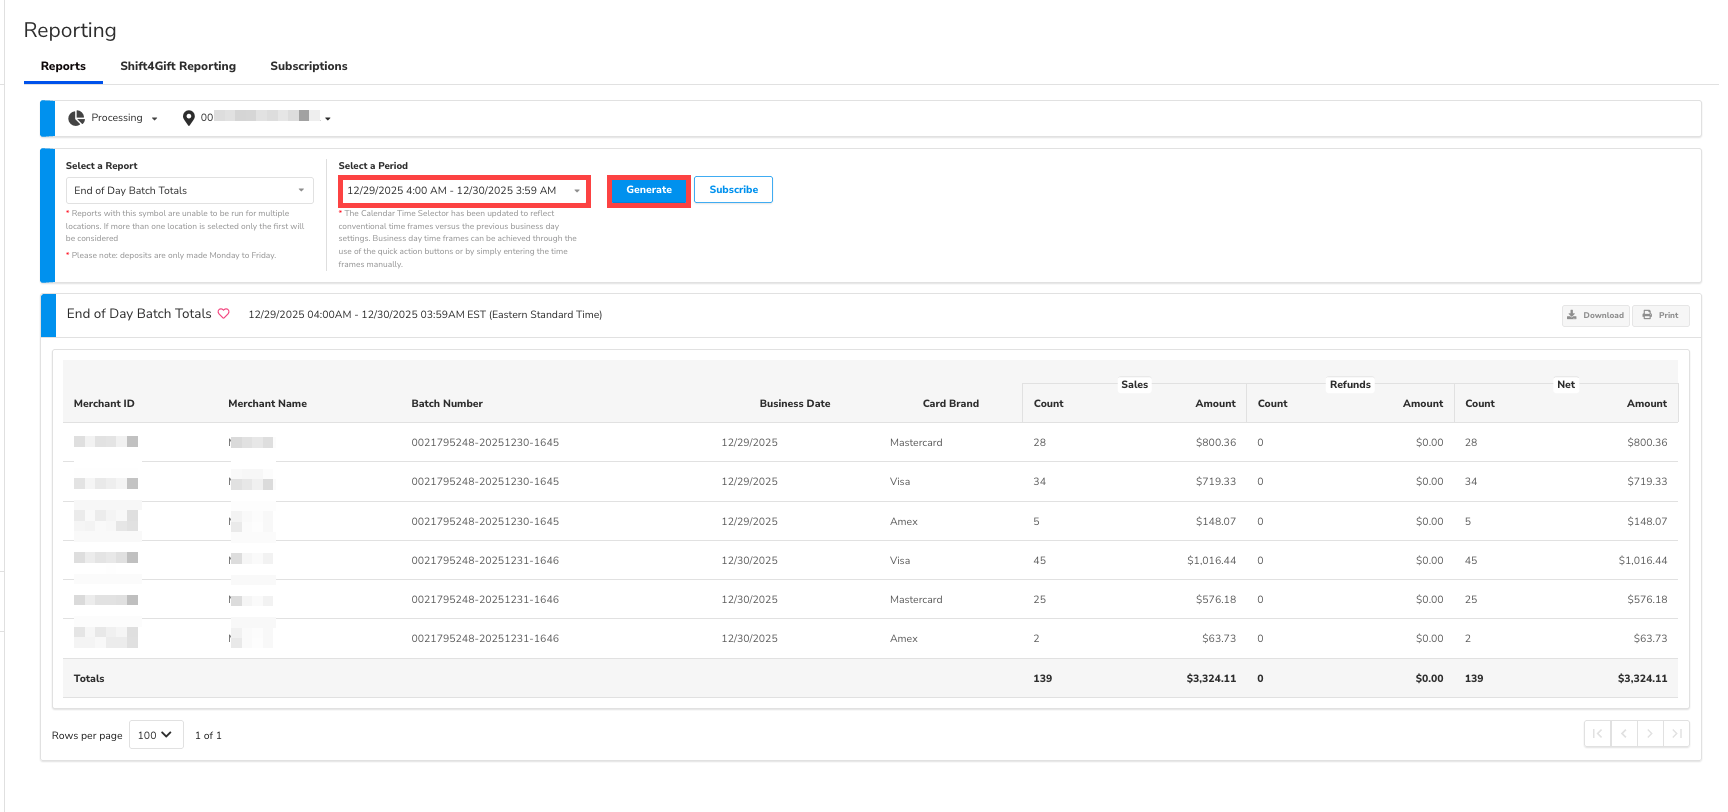The width and height of the screenshot is (1728, 812).
Task: Open the Select a Report dropdown
Action: pos(189,190)
